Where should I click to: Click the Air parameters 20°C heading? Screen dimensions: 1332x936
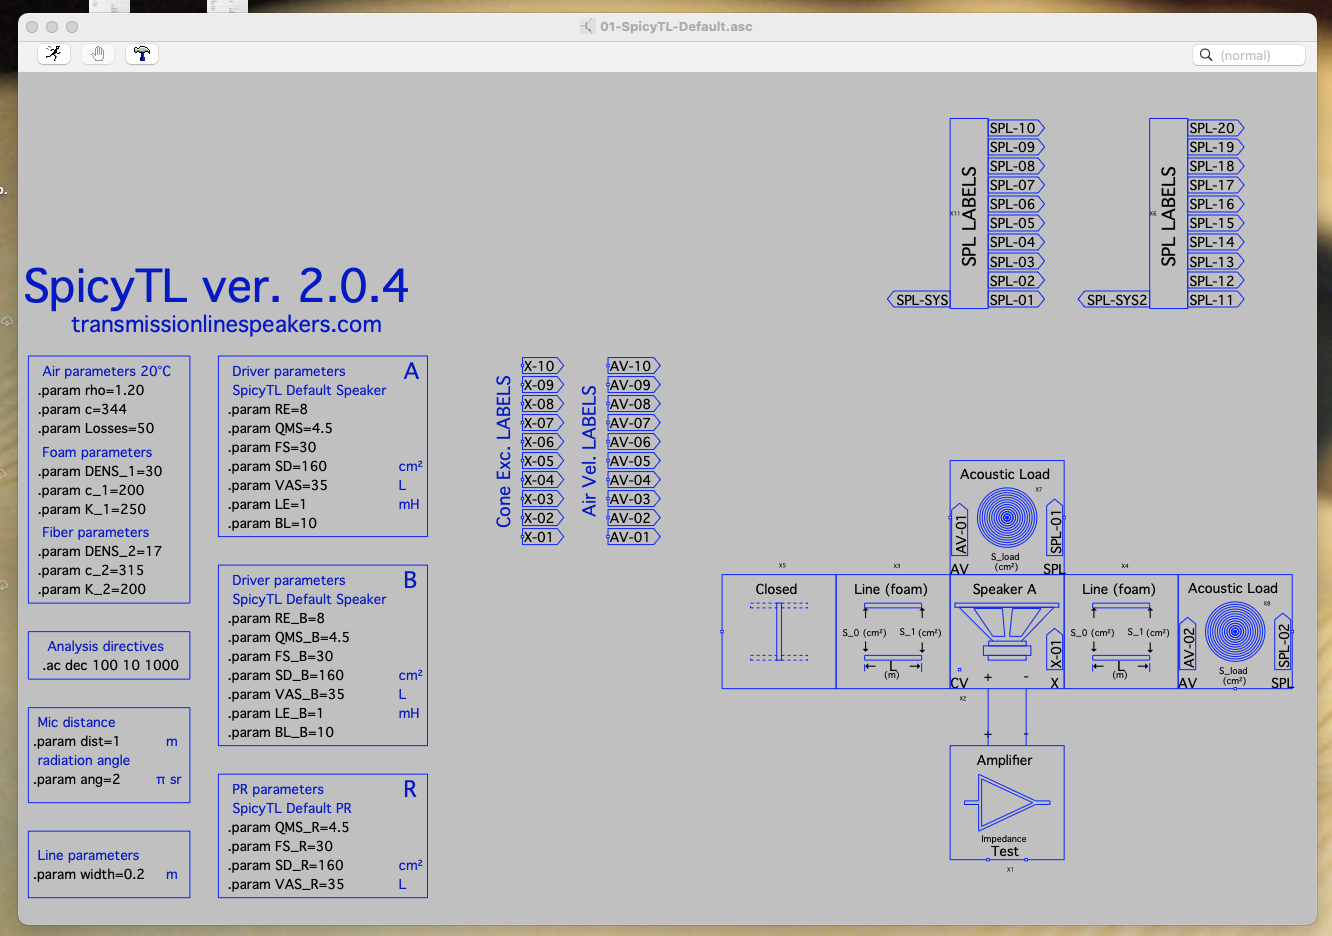coord(106,371)
